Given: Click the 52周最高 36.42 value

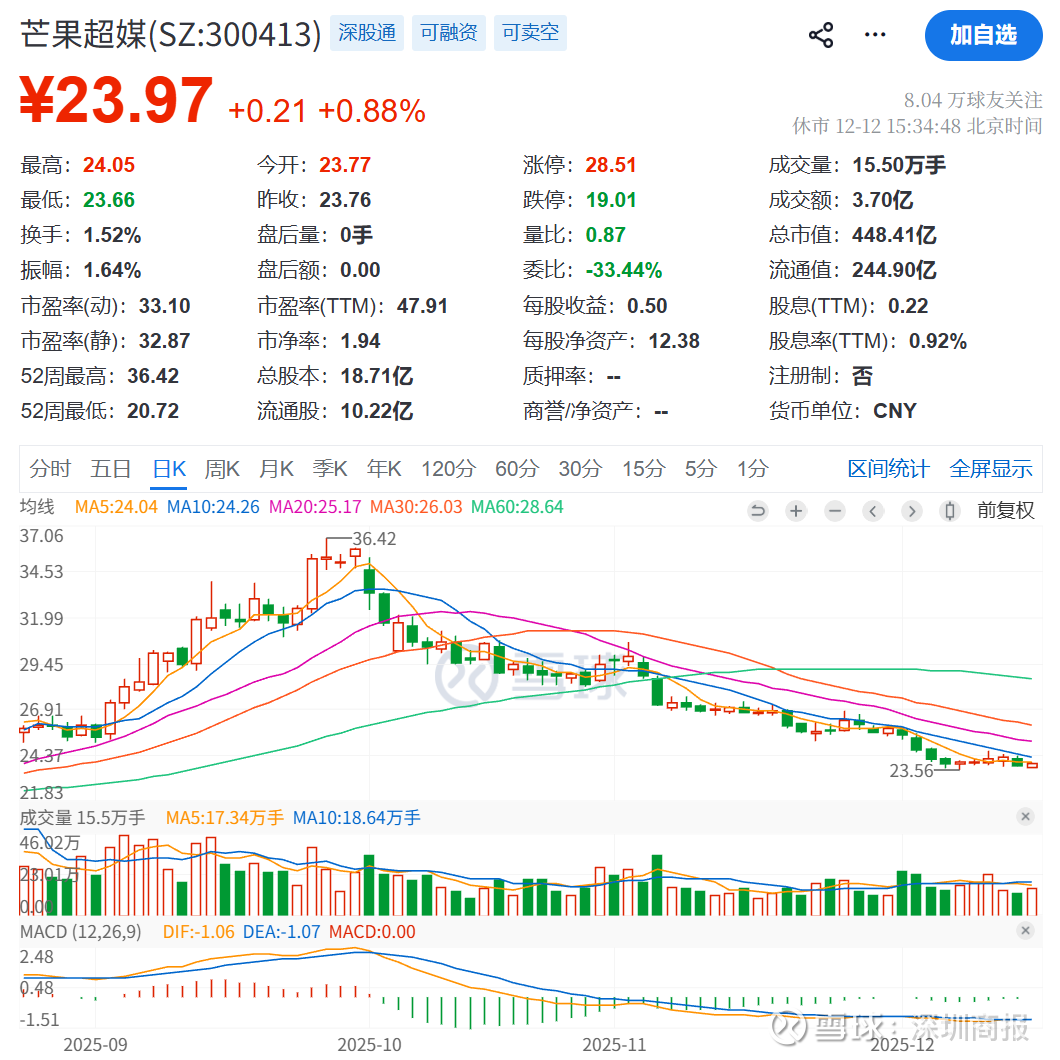Looking at the screenshot, I should coord(153,376).
